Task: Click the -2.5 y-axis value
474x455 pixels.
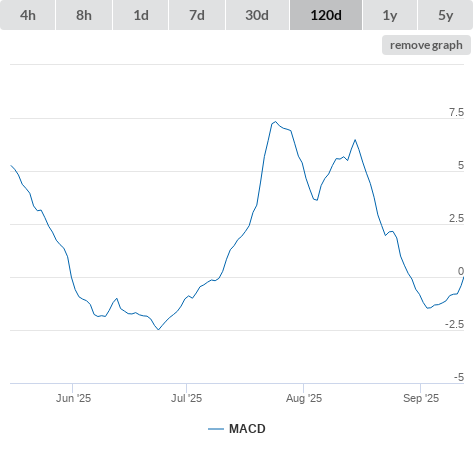Action: [455, 324]
